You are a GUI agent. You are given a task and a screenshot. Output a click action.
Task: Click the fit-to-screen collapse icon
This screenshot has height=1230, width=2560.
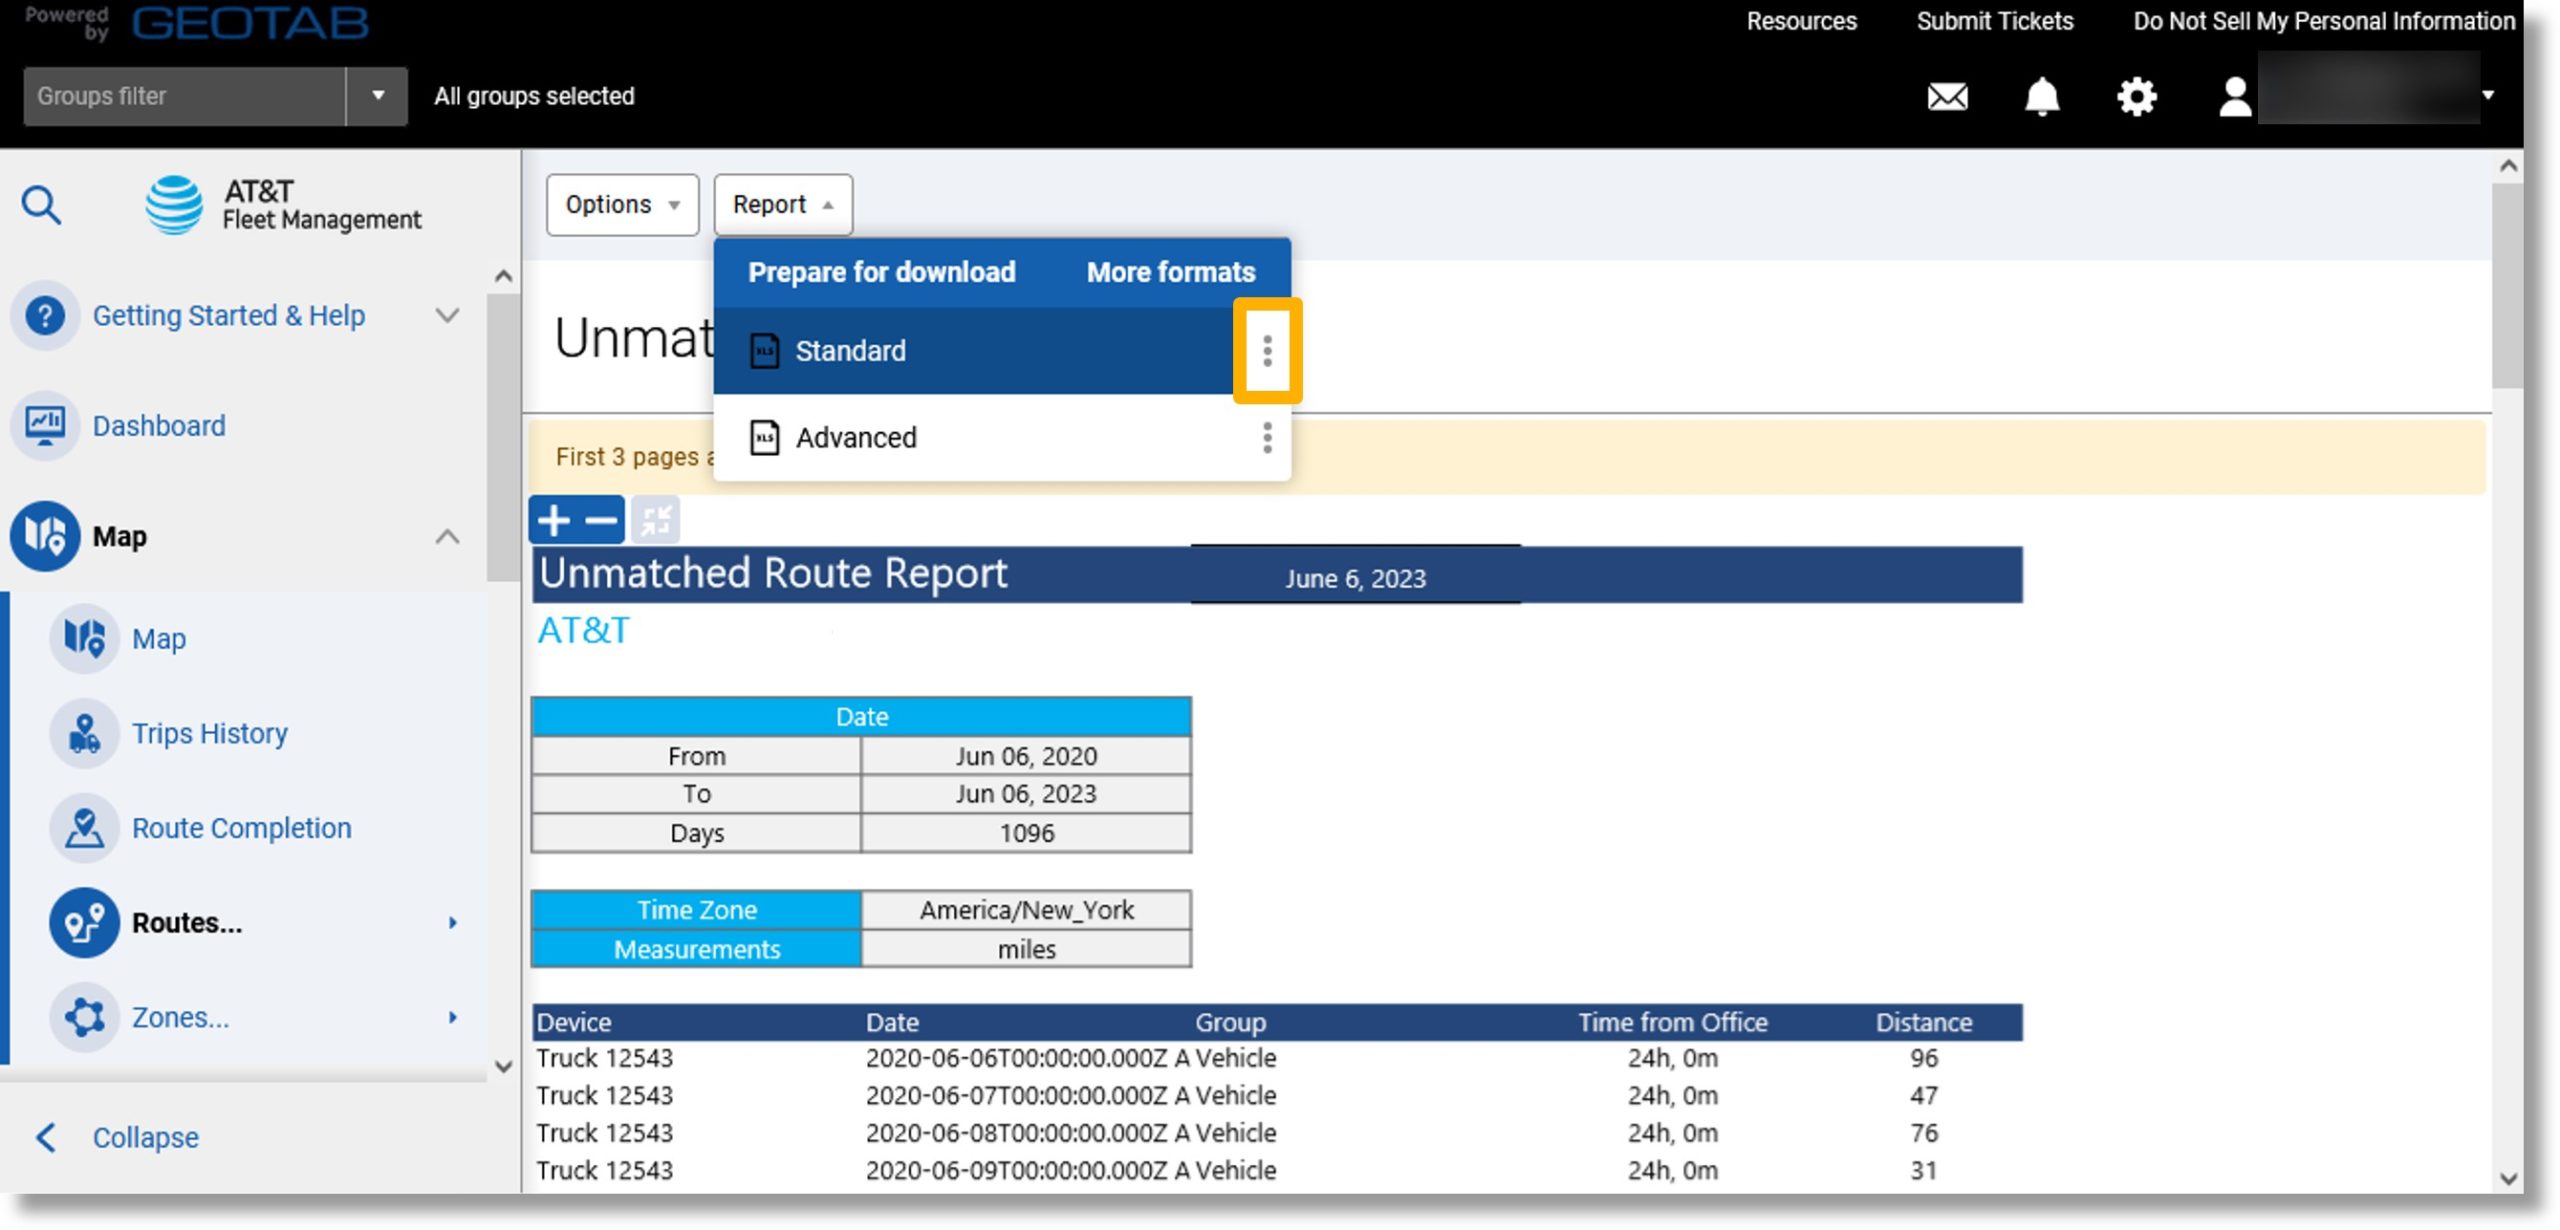[656, 520]
